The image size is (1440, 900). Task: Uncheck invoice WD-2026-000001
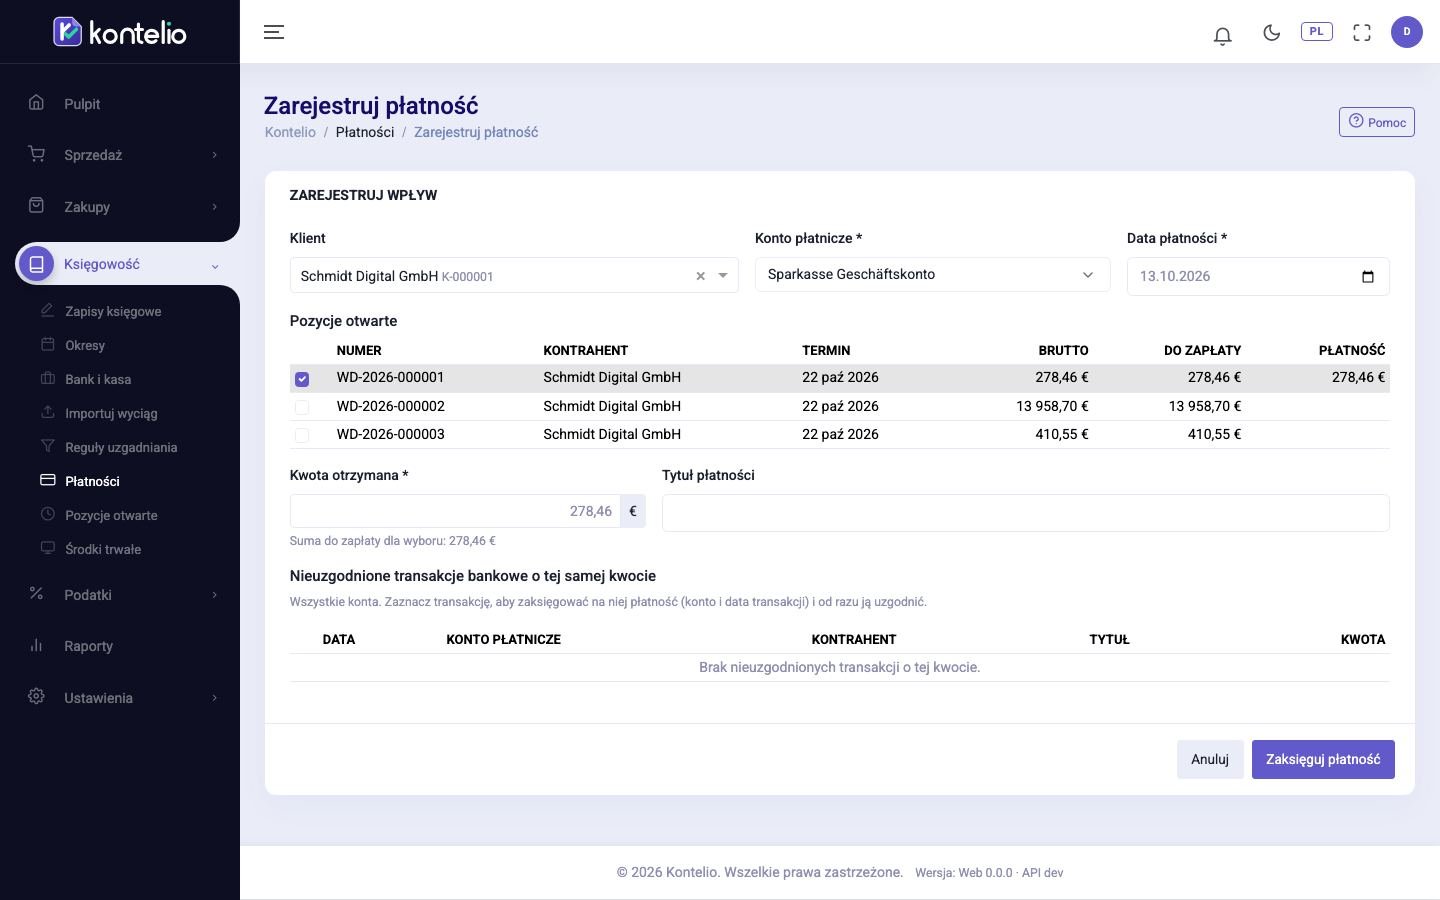point(302,379)
